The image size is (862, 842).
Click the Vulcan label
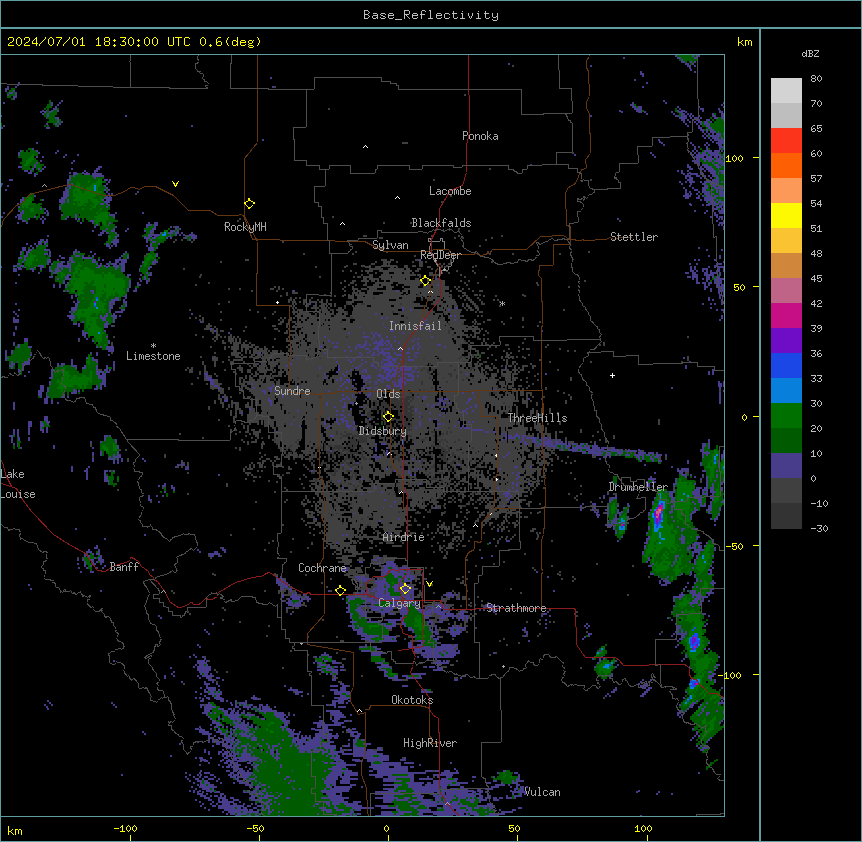tap(542, 792)
